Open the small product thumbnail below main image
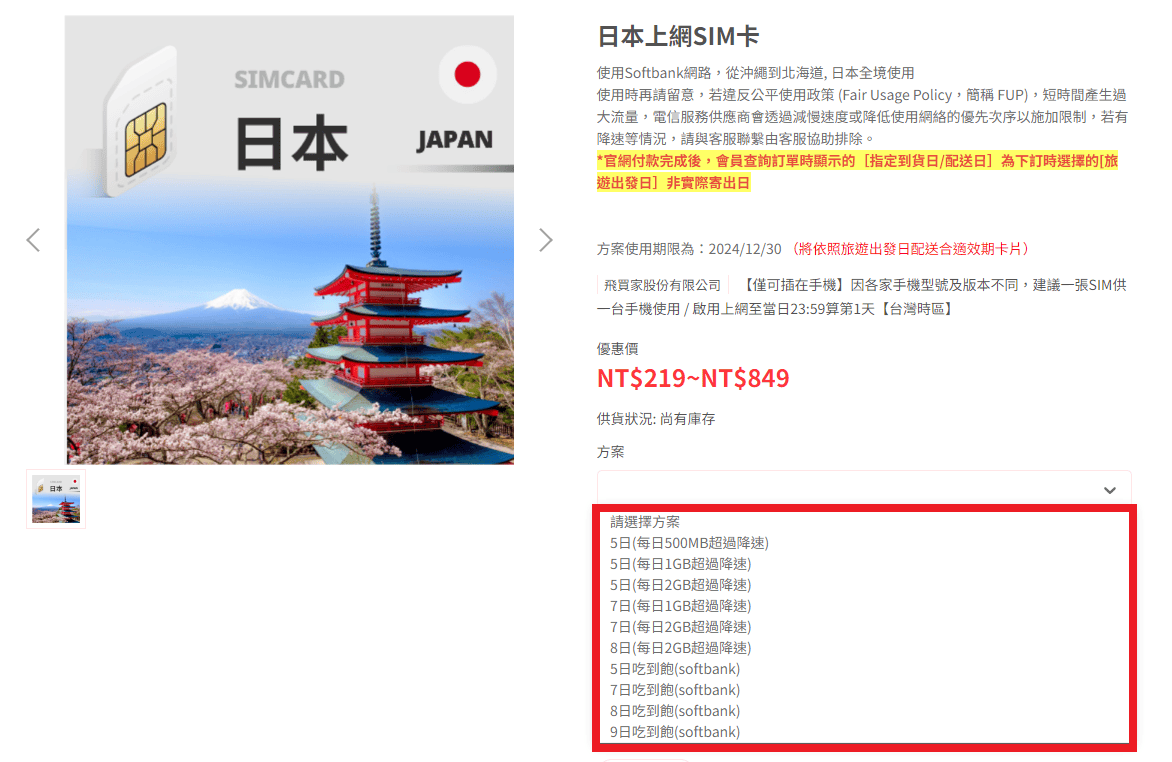Screen dimensions: 1172x762 point(55,499)
